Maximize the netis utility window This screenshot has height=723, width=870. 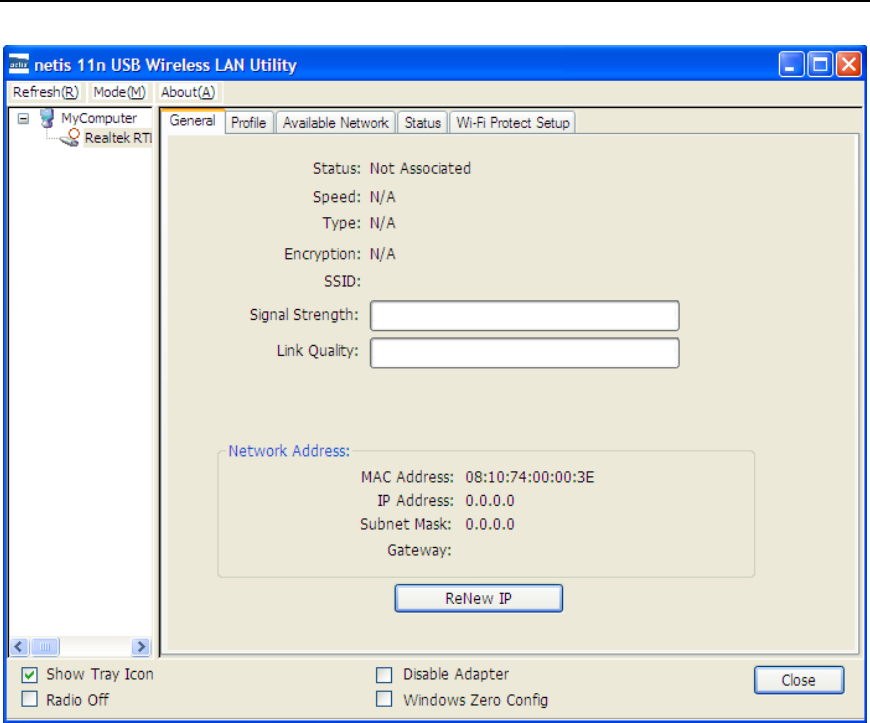coord(820,64)
